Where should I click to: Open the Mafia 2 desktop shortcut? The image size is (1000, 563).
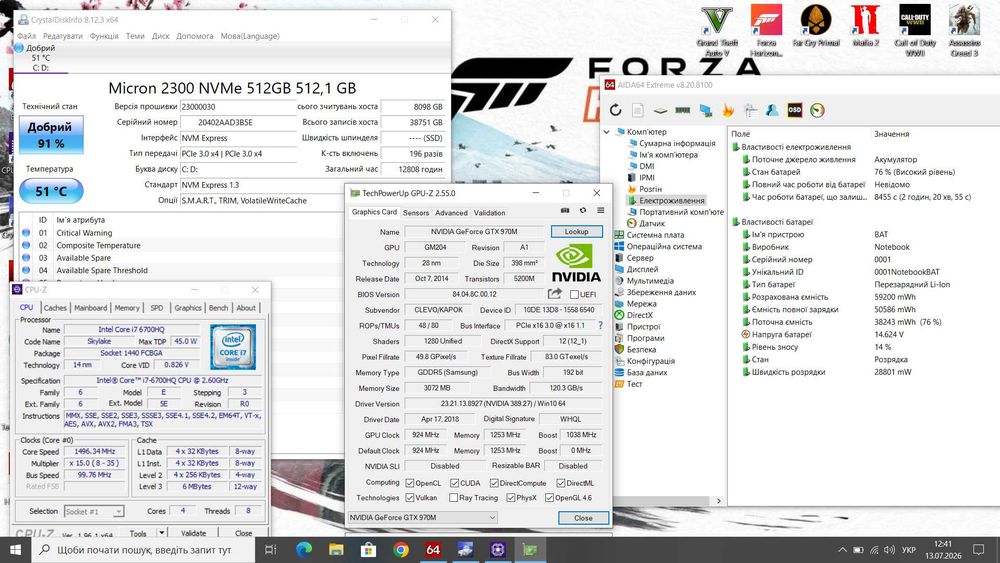(865, 26)
